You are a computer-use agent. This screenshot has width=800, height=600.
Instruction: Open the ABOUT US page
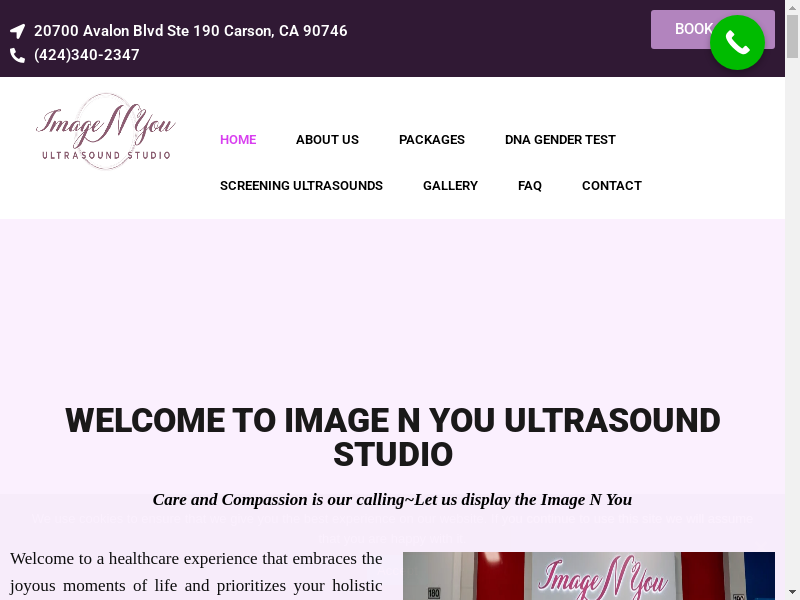point(327,140)
